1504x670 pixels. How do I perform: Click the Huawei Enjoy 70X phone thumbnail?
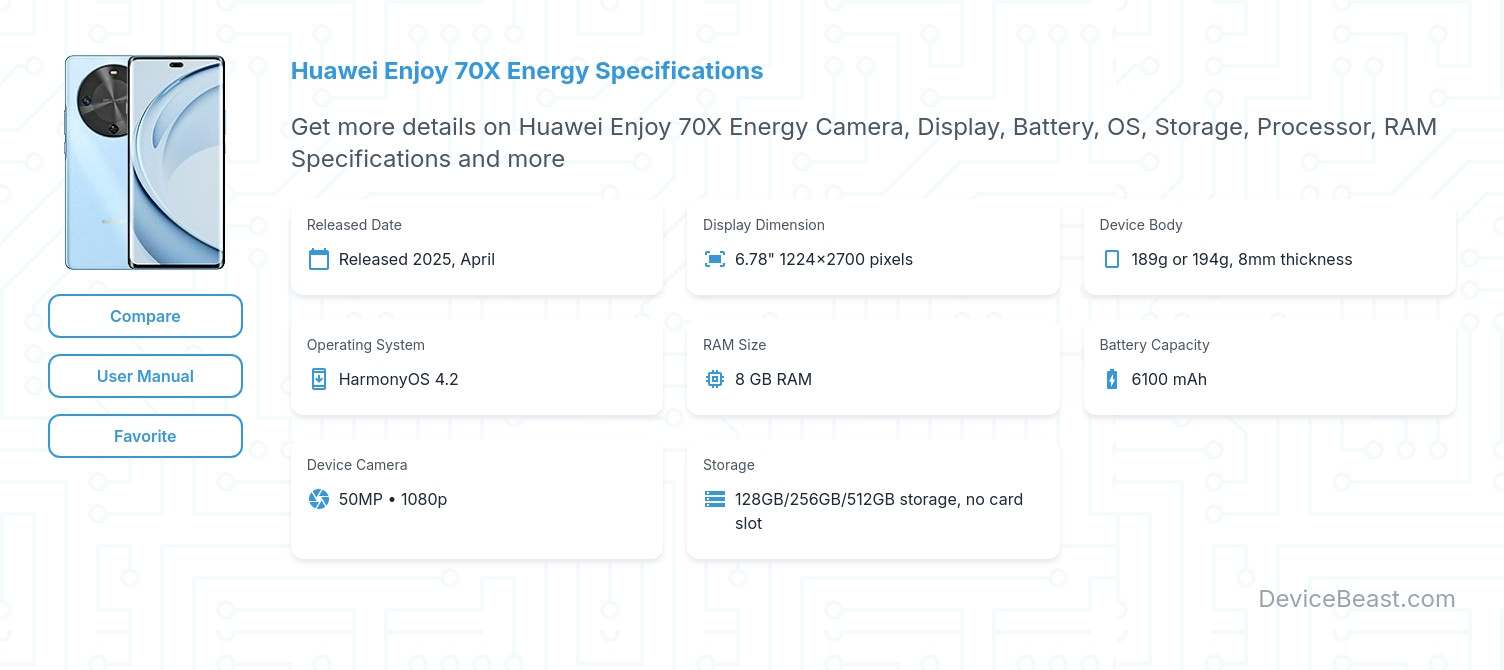click(145, 163)
